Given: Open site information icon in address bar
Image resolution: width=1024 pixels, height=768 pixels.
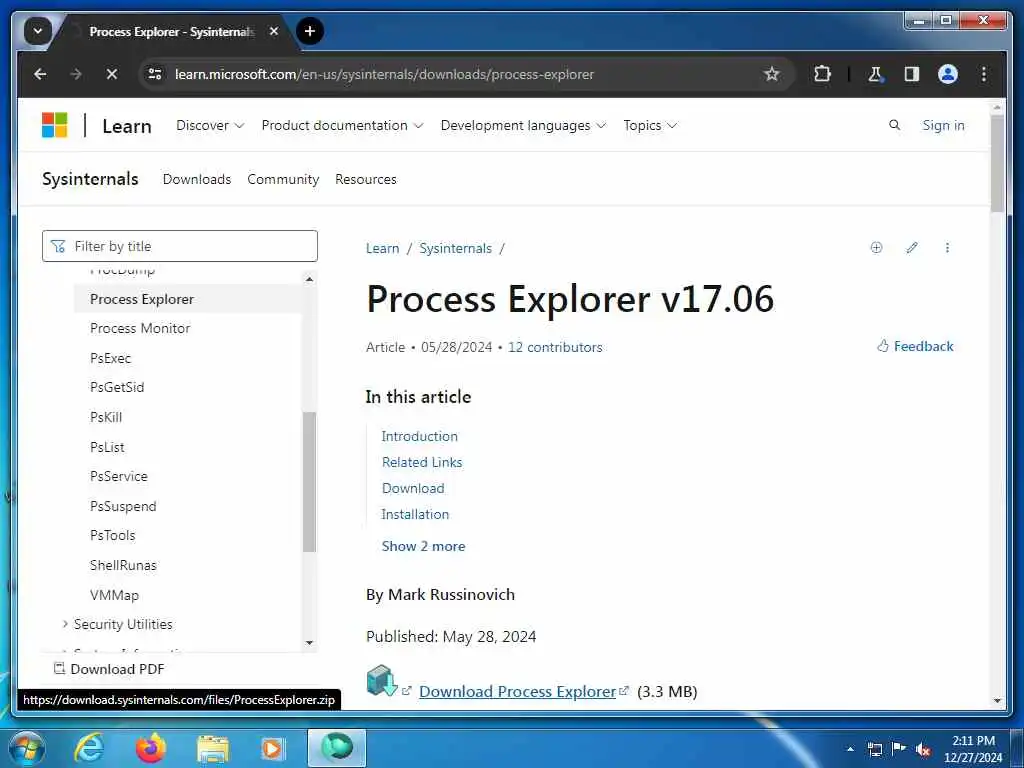Looking at the screenshot, I should [155, 74].
